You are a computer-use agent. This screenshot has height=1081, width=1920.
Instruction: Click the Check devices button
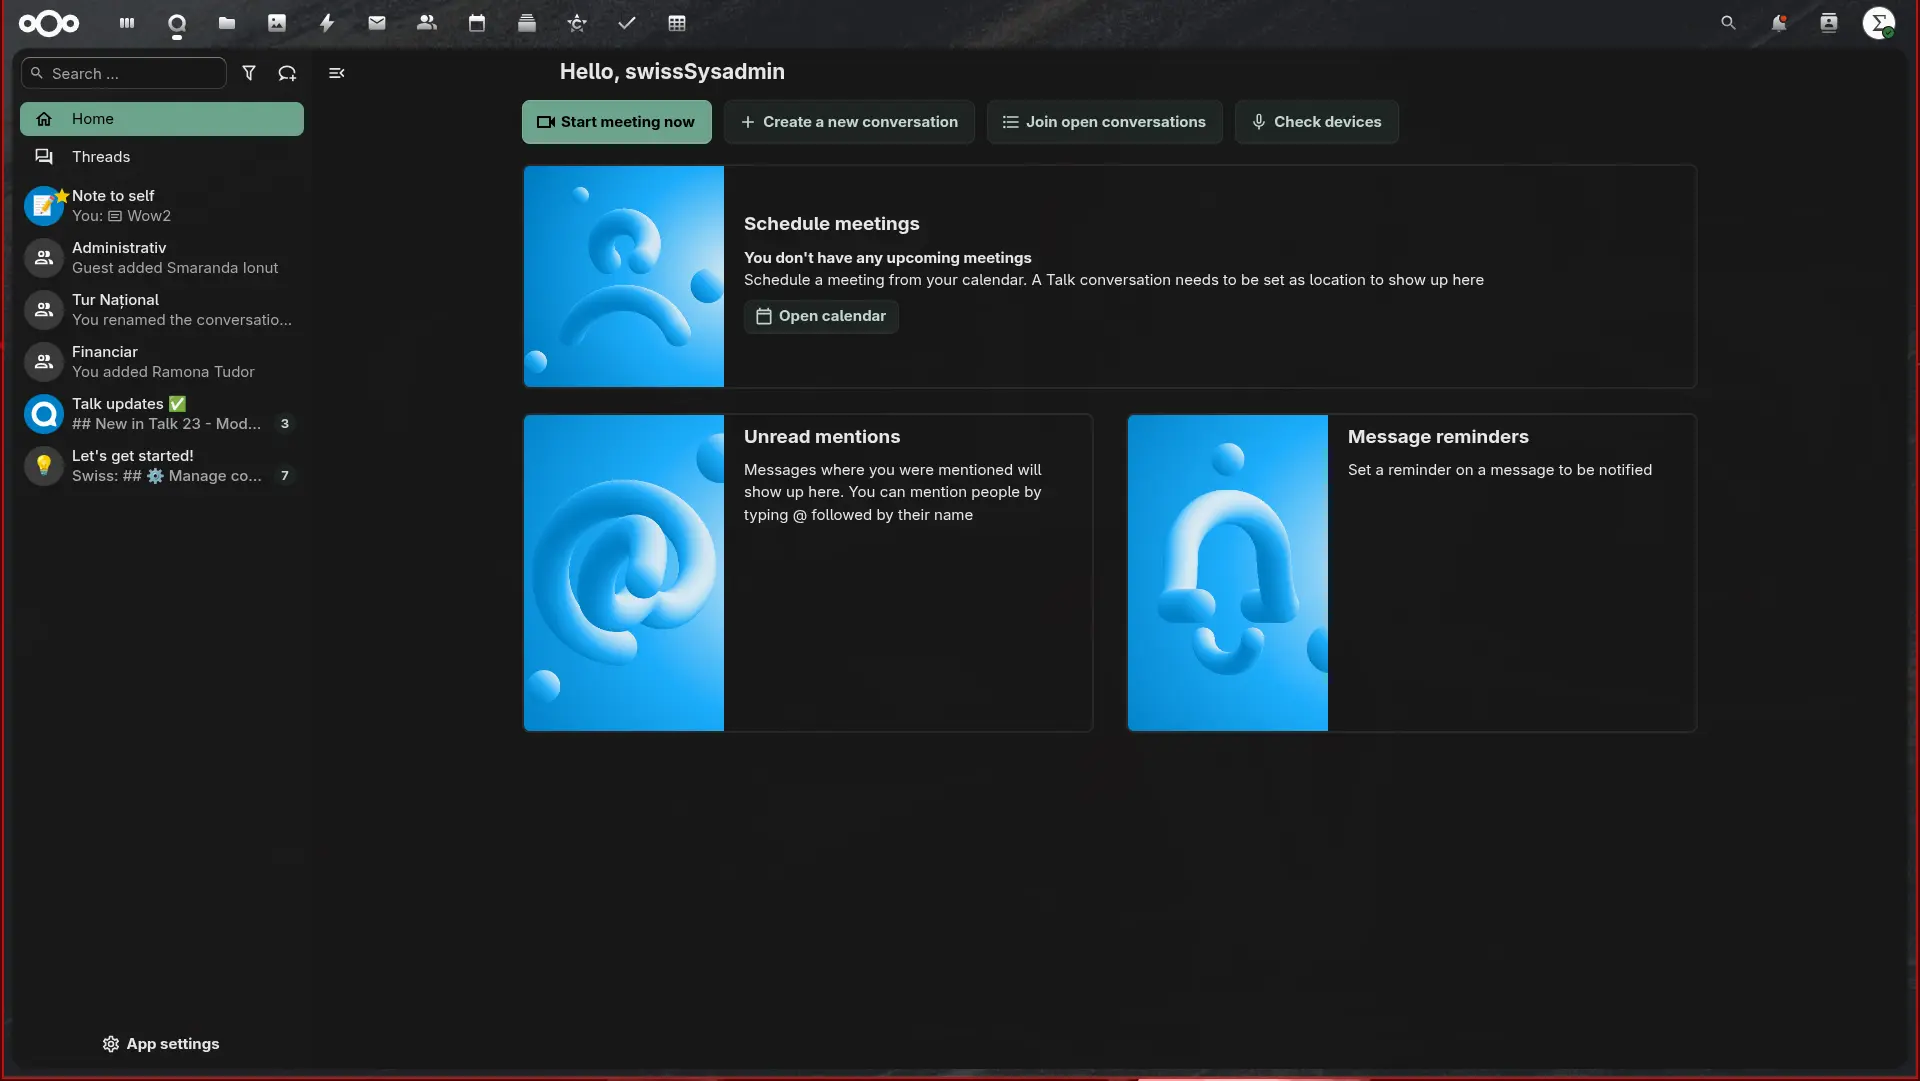1316,122
